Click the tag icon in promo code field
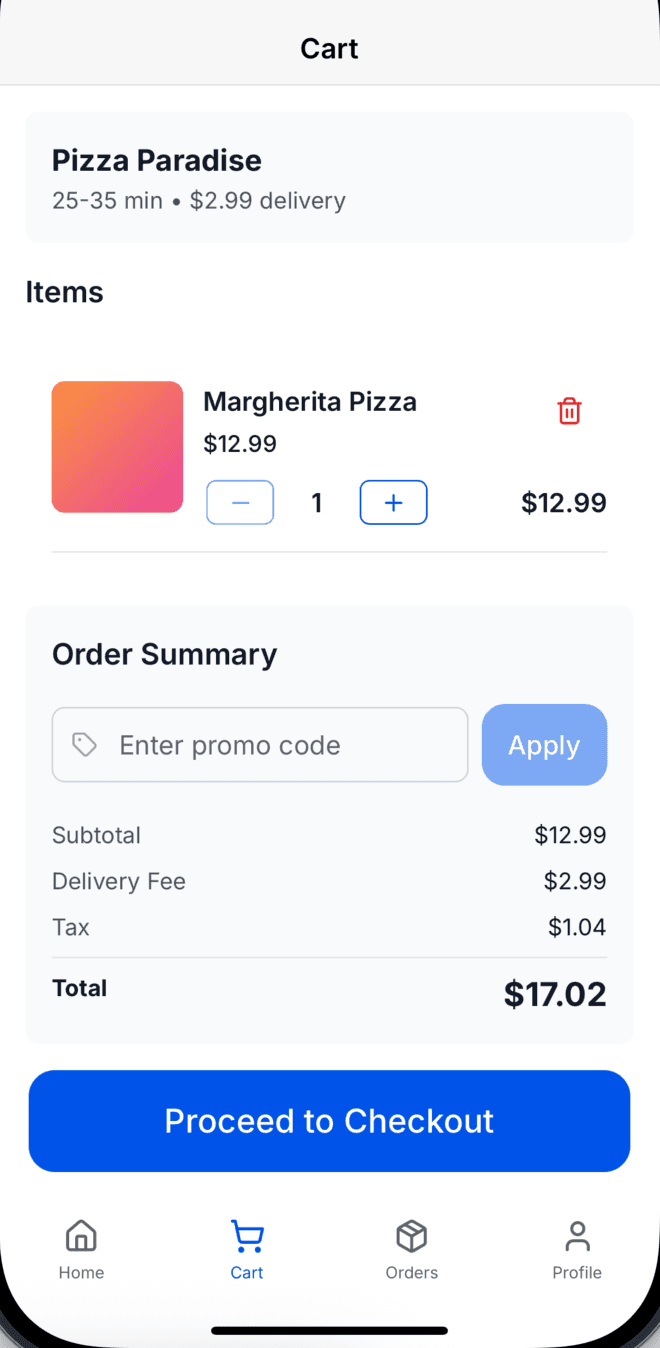Viewport: 660px width, 1348px height. click(84, 744)
